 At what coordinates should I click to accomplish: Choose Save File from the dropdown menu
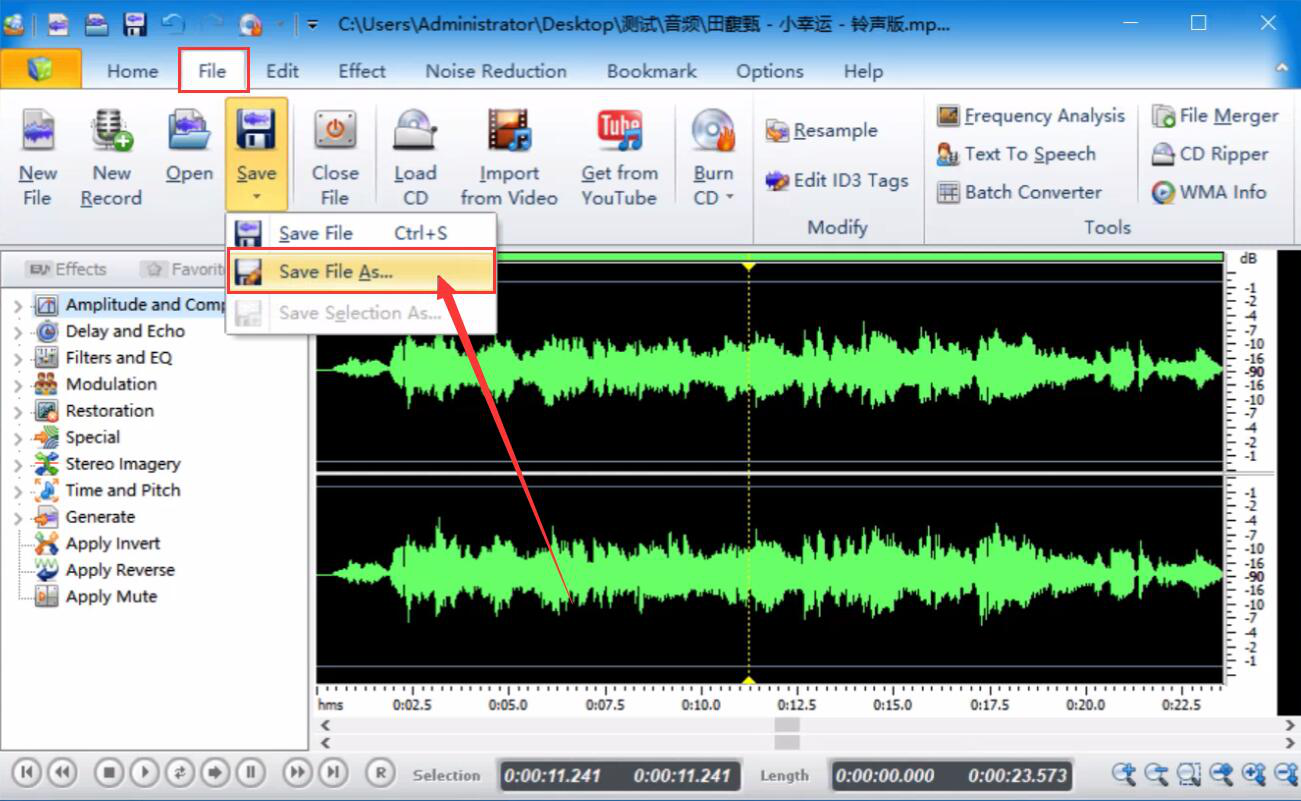coord(361,233)
